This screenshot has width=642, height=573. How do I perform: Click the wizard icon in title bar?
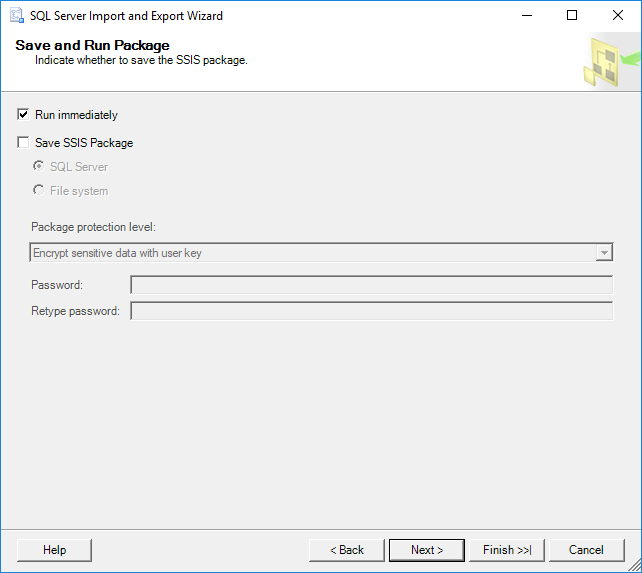coord(16,16)
